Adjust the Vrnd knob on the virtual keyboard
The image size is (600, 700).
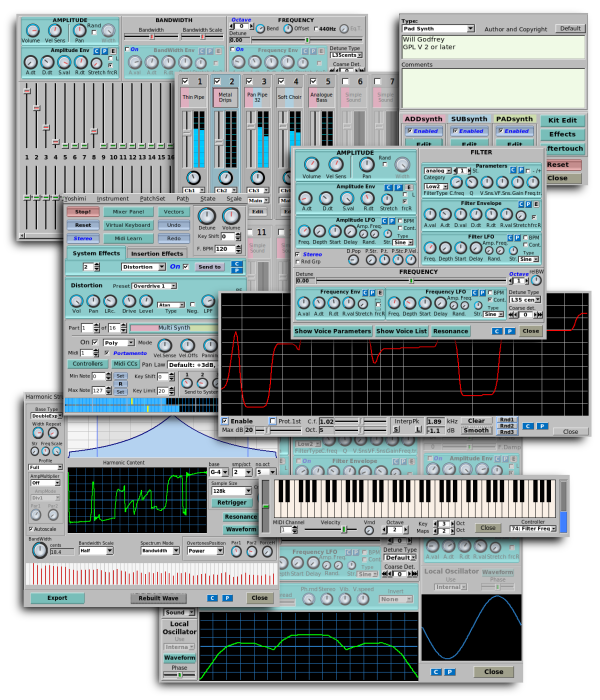pos(369,530)
